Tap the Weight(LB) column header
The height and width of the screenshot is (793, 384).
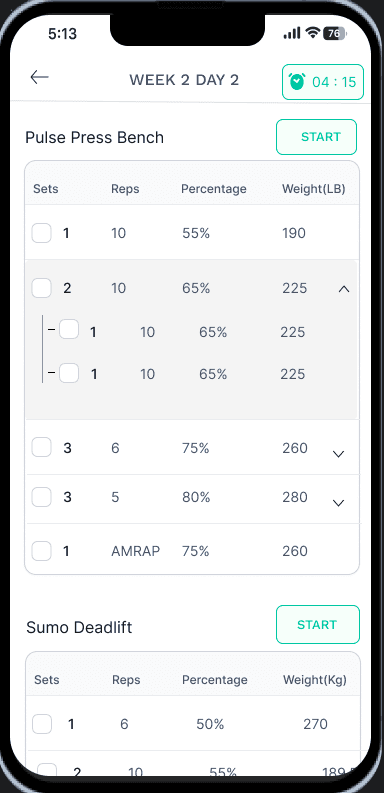click(x=314, y=189)
